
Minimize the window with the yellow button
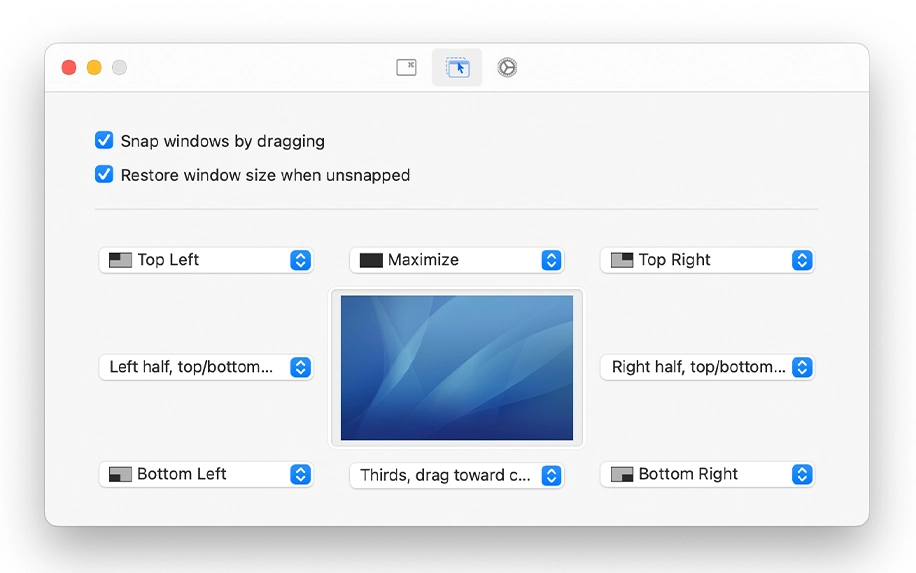pyautogui.click(x=94, y=68)
